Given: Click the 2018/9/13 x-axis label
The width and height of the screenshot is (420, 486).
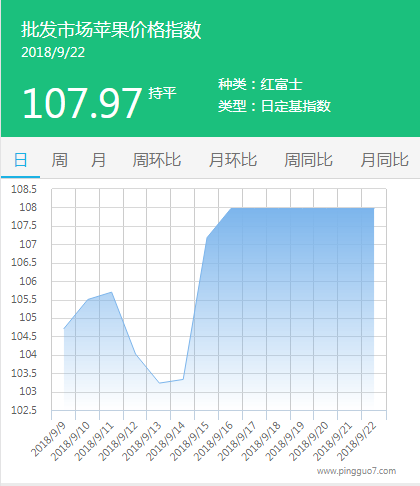Looking at the screenshot, I should pyautogui.click(x=142, y=441).
